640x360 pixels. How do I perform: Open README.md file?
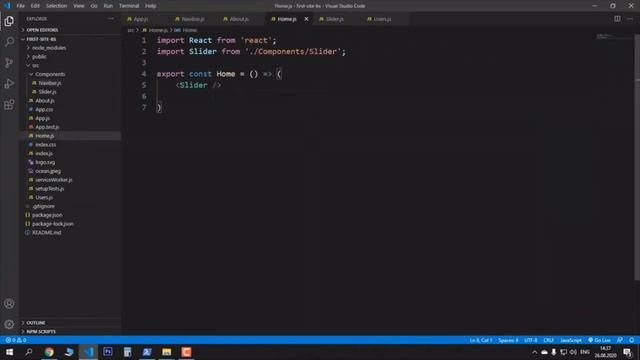point(47,233)
